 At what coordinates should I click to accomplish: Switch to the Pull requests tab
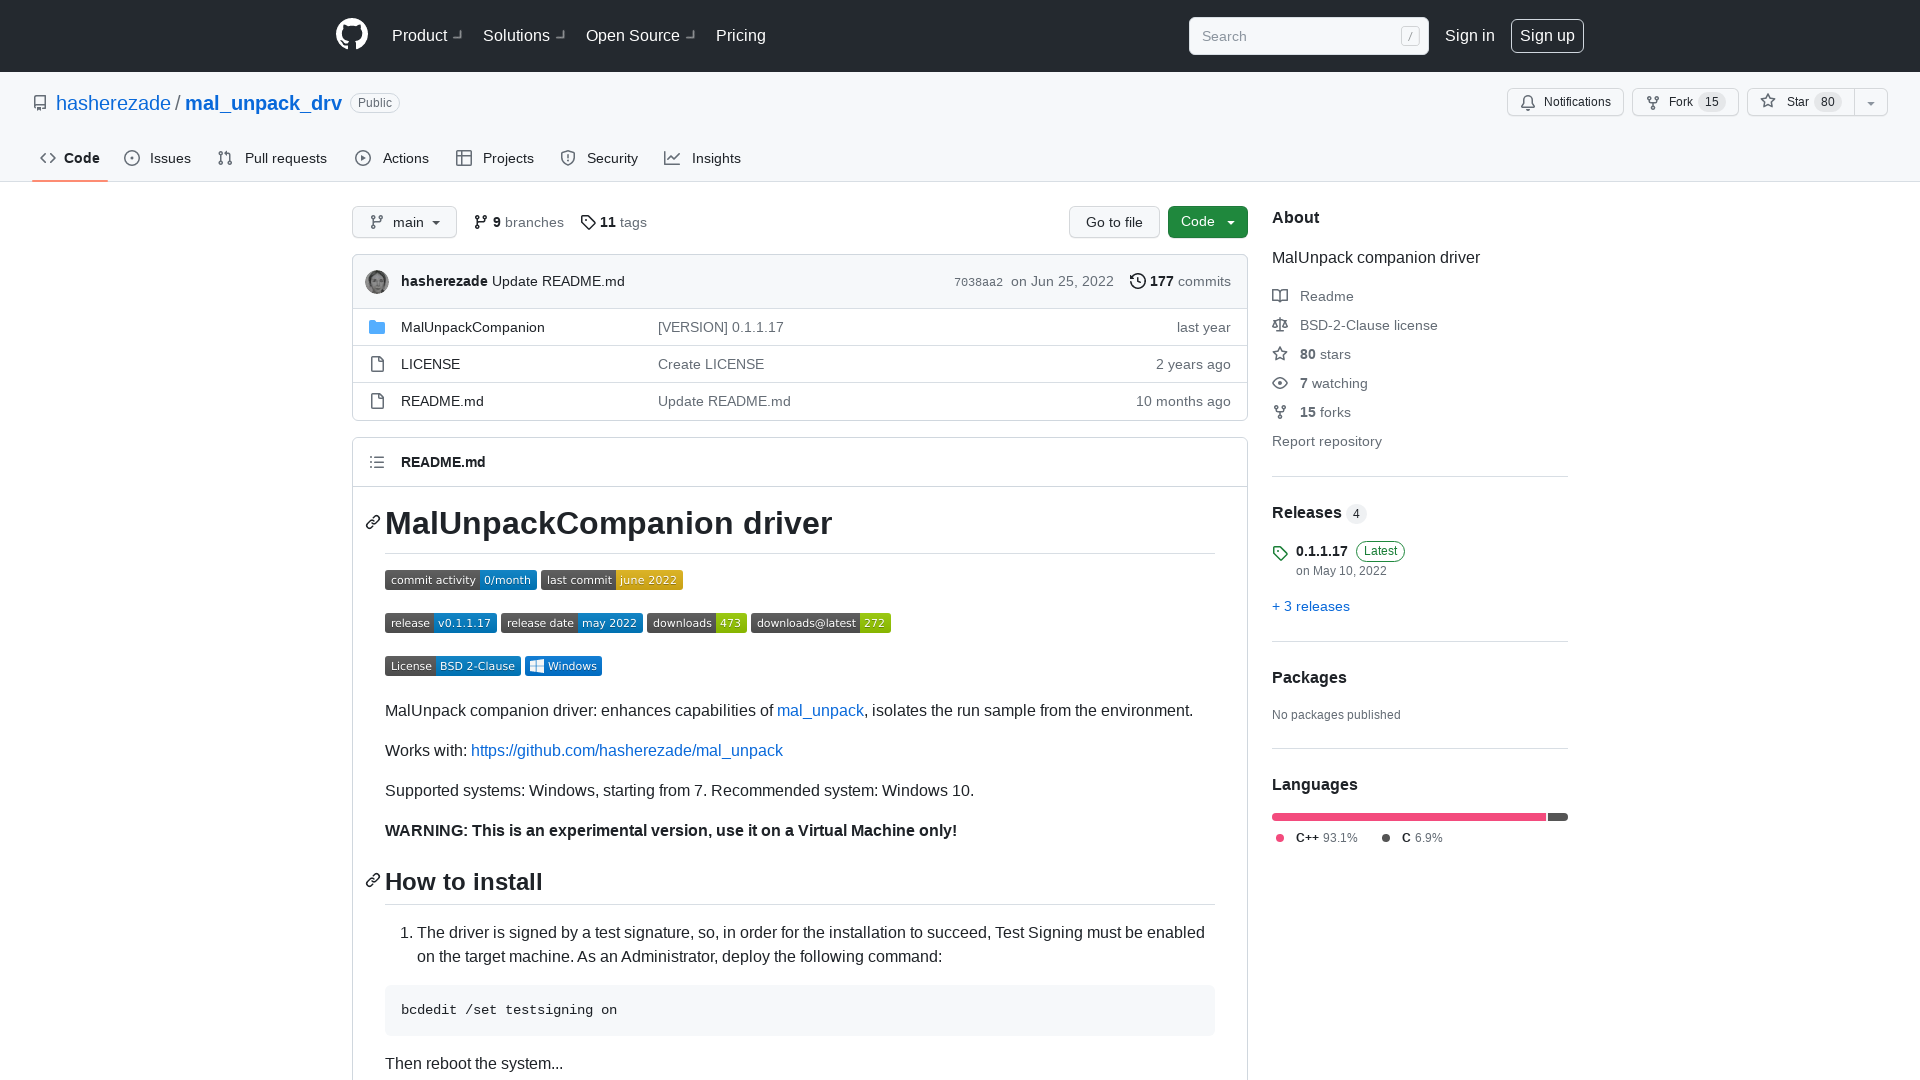pos(272,158)
